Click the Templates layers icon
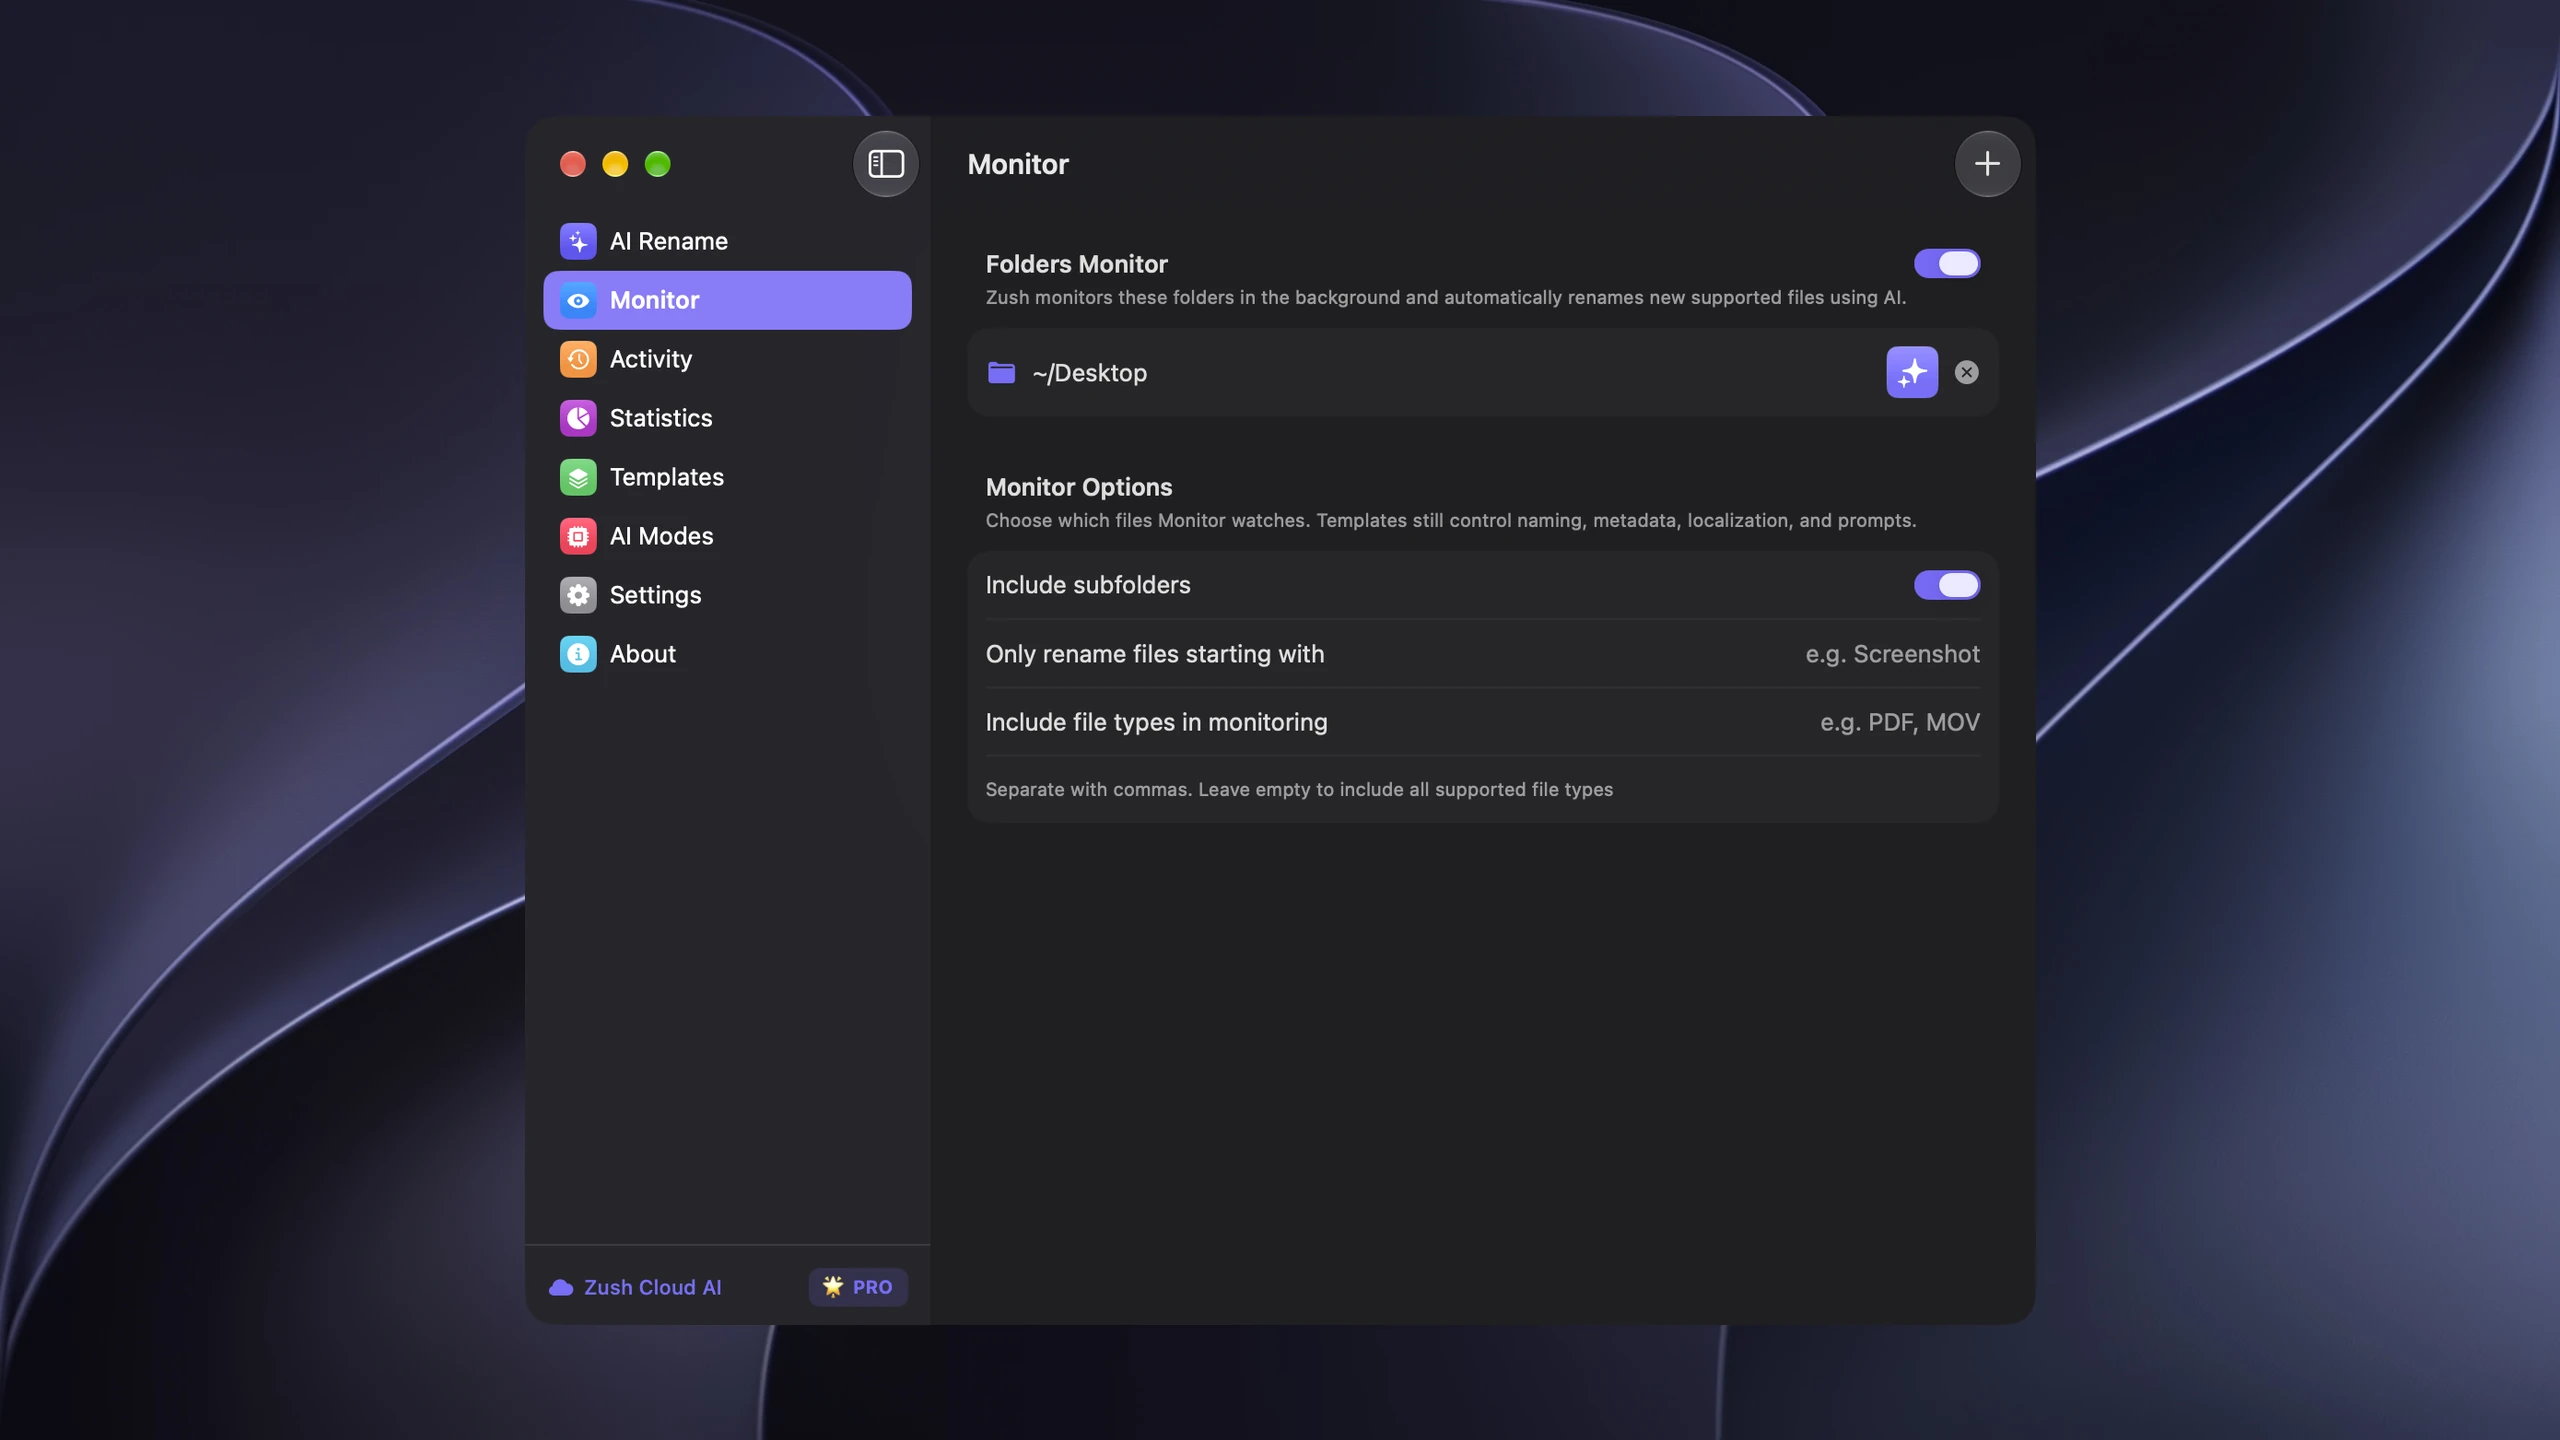This screenshot has height=1440, width=2560. [578, 477]
